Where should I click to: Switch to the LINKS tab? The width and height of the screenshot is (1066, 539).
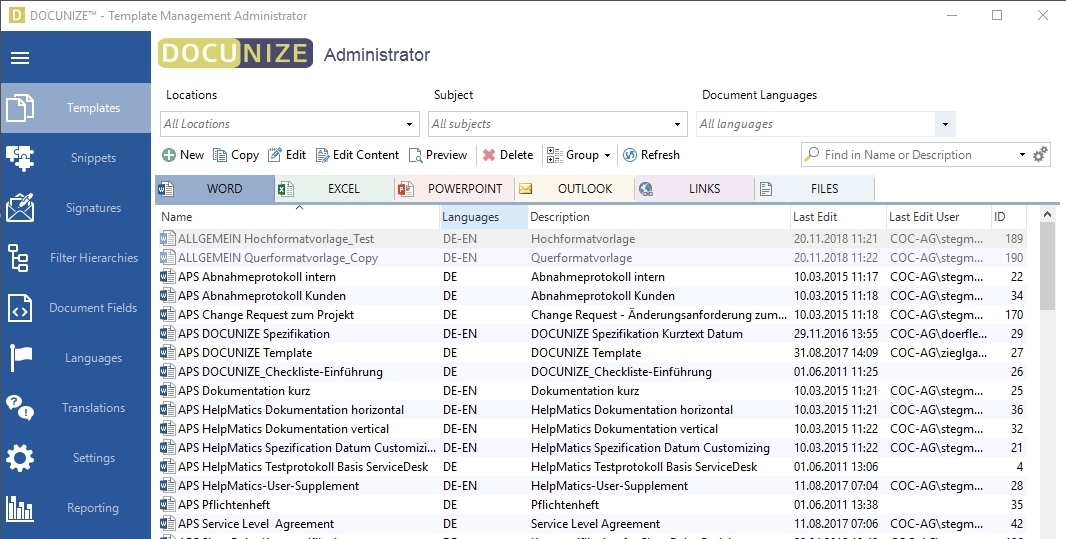(x=694, y=189)
